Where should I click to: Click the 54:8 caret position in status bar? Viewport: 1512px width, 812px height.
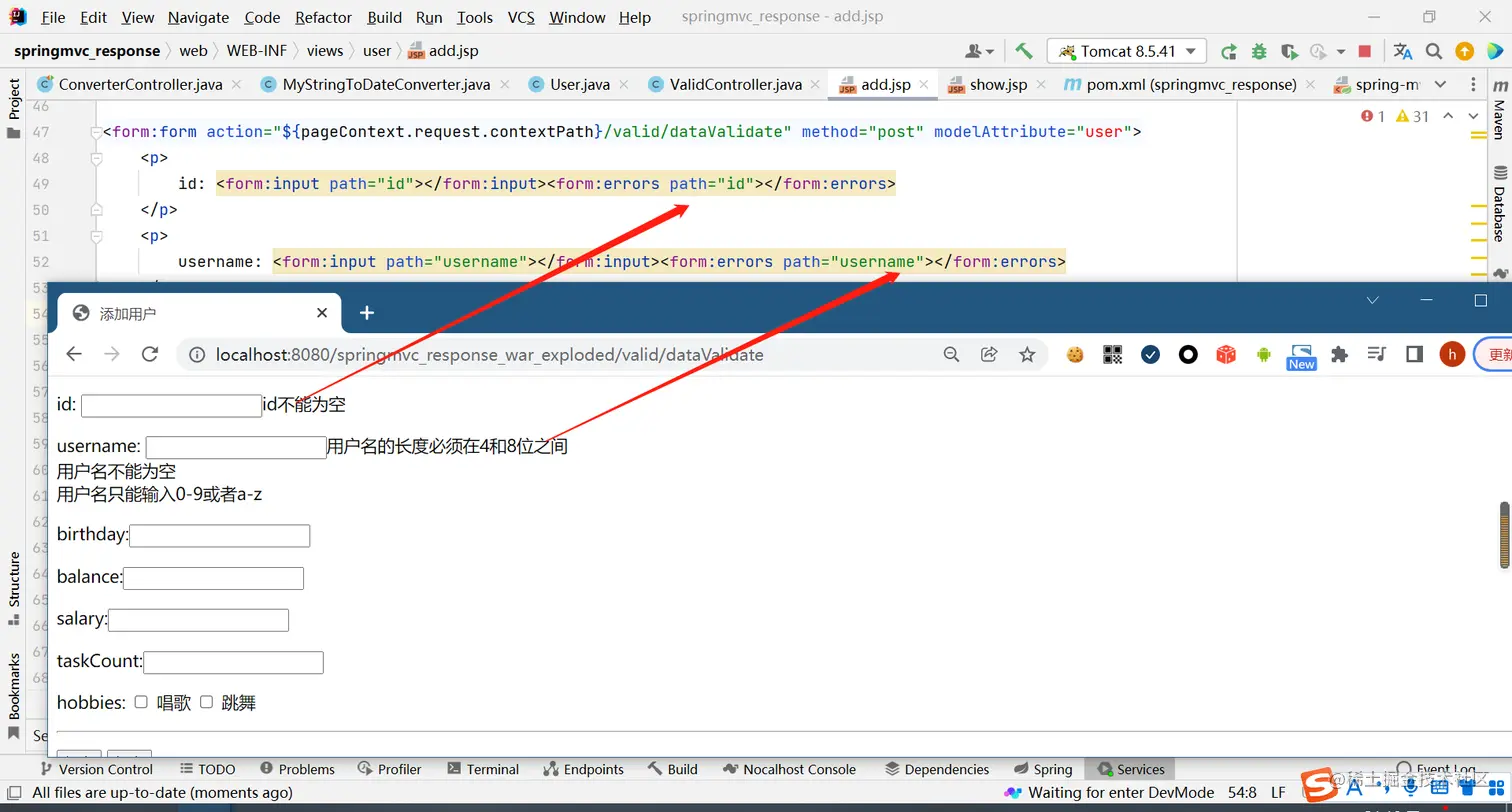[x=1242, y=793]
